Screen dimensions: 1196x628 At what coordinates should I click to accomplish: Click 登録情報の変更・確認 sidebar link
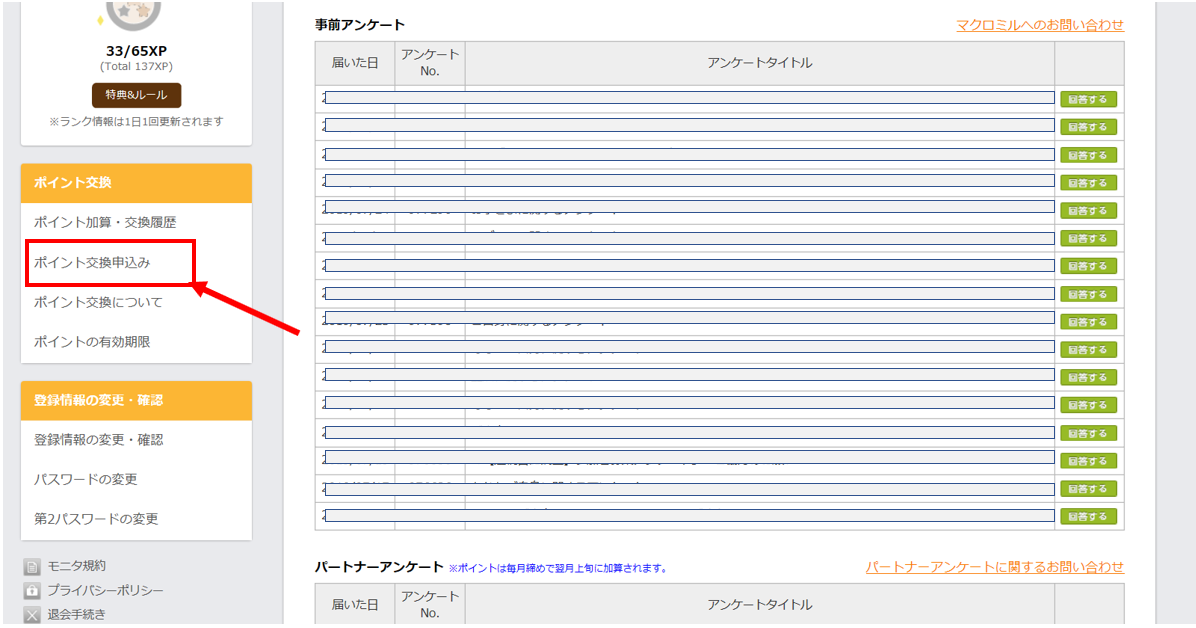[x=98, y=440]
